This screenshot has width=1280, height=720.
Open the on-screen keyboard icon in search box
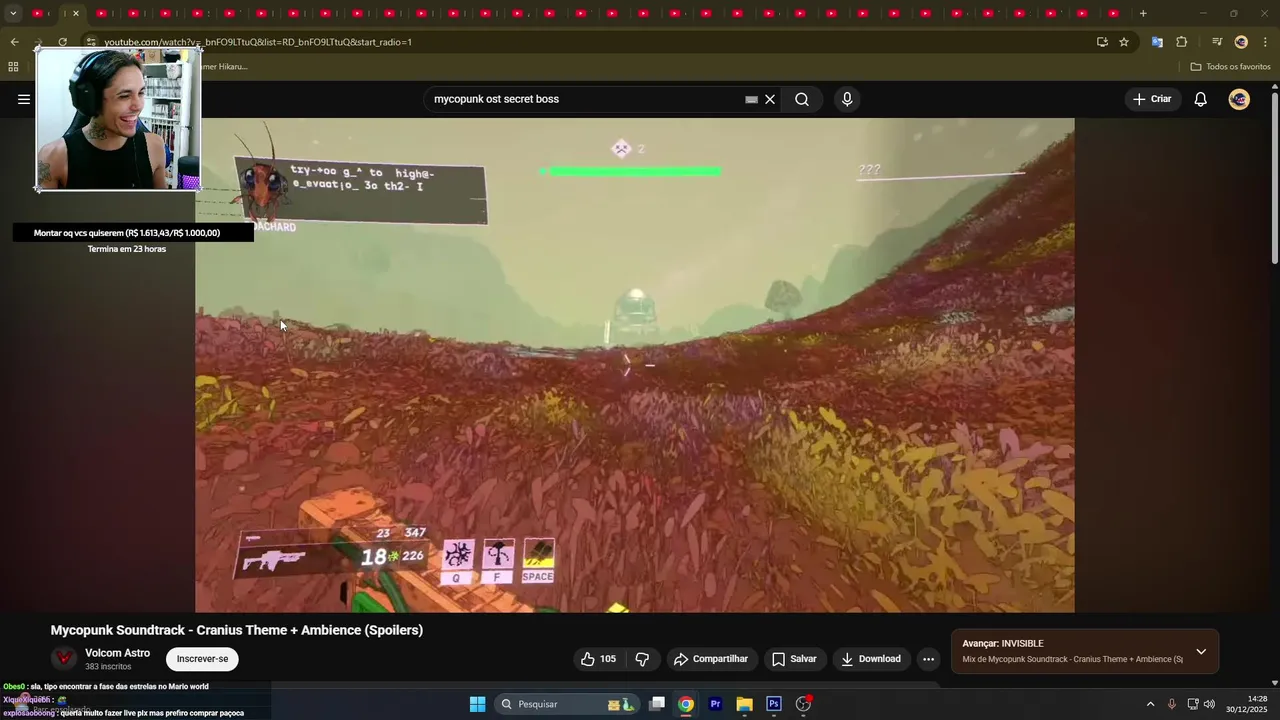tap(751, 99)
